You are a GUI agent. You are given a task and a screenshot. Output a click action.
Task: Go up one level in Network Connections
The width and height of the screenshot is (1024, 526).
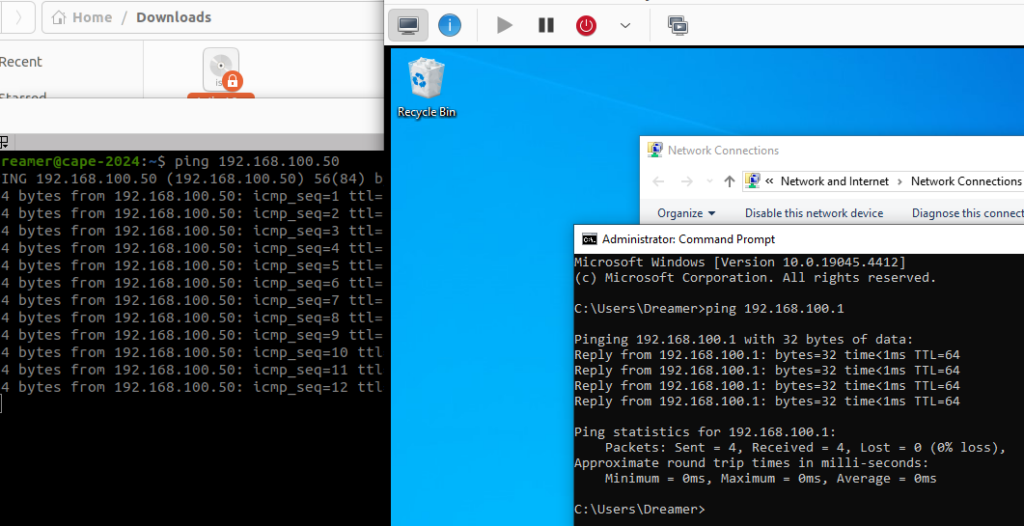(729, 182)
